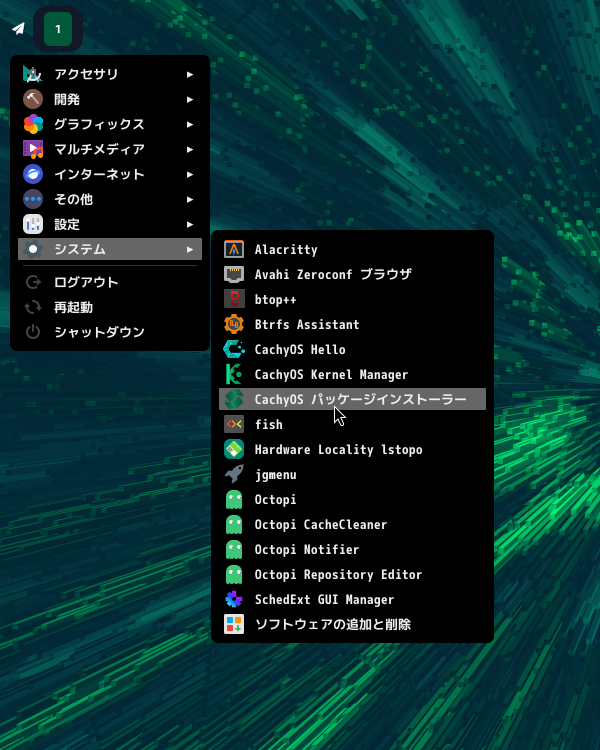Choose ログアウト to log out
Image resolution: width=600 pixels, height=750 pixels.
(x=86, y=282)
